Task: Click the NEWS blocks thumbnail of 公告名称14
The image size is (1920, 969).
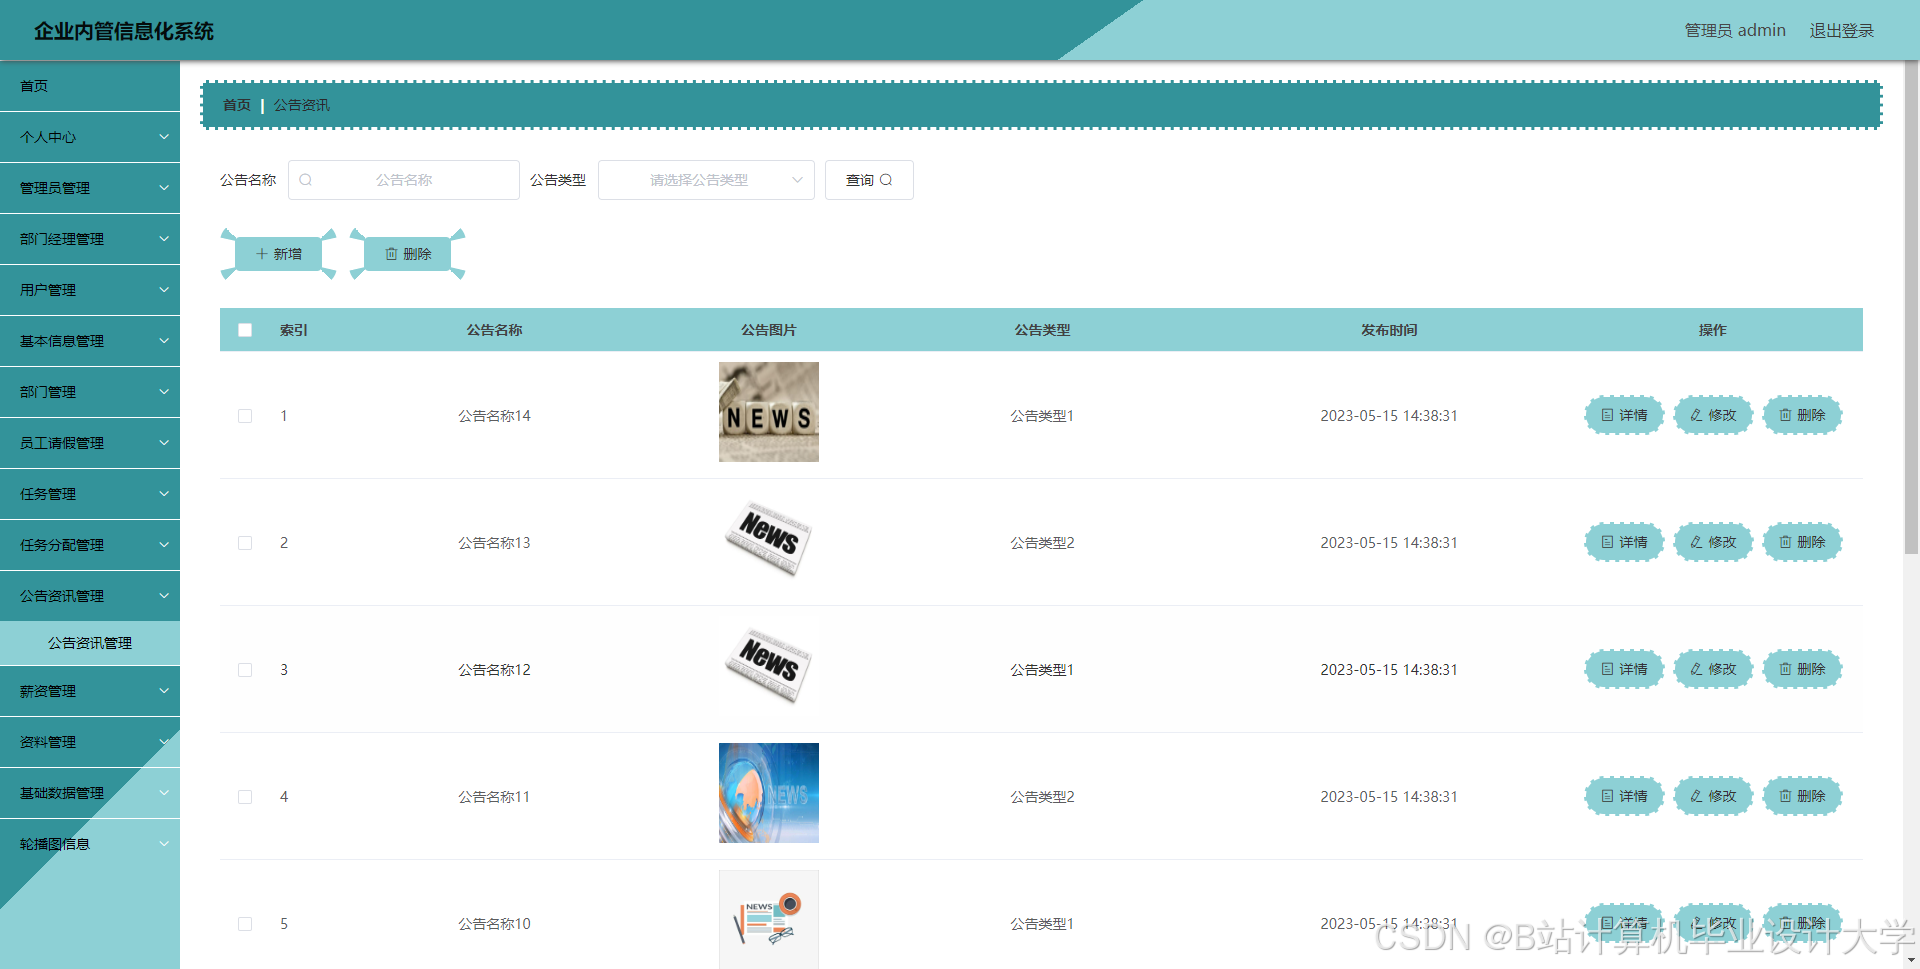Action: tap(769, 412)
